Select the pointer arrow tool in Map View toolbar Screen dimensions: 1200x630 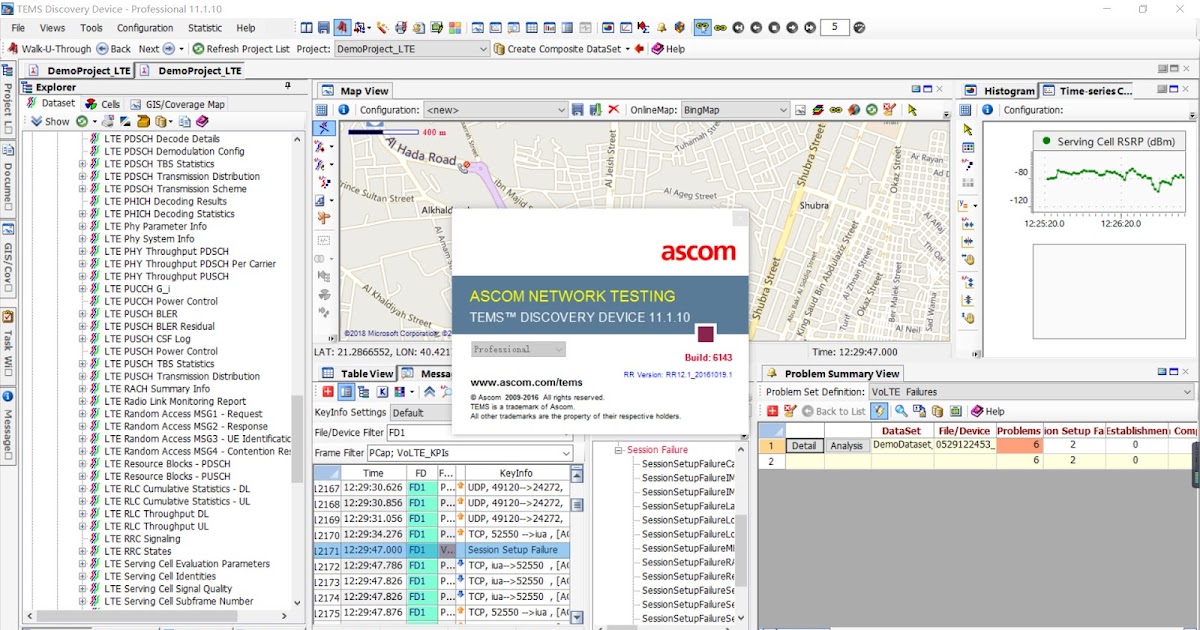point(912,110)
